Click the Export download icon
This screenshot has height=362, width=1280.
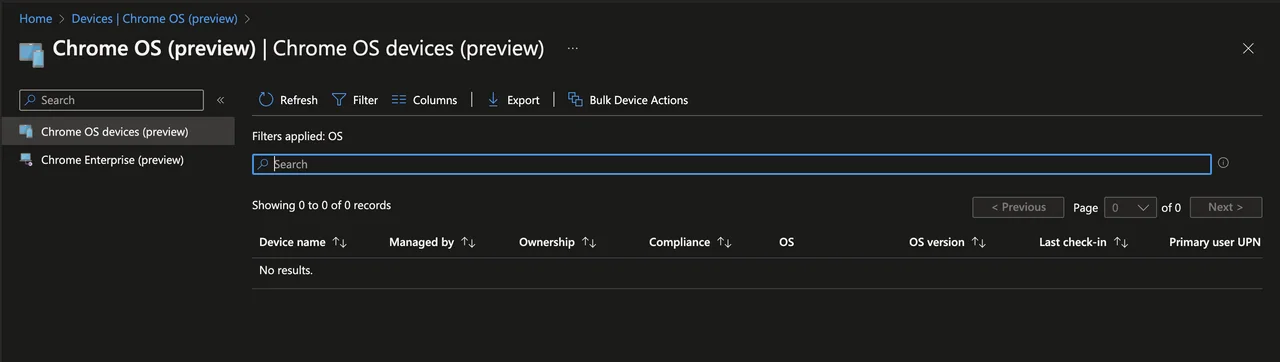click(493, 100)
